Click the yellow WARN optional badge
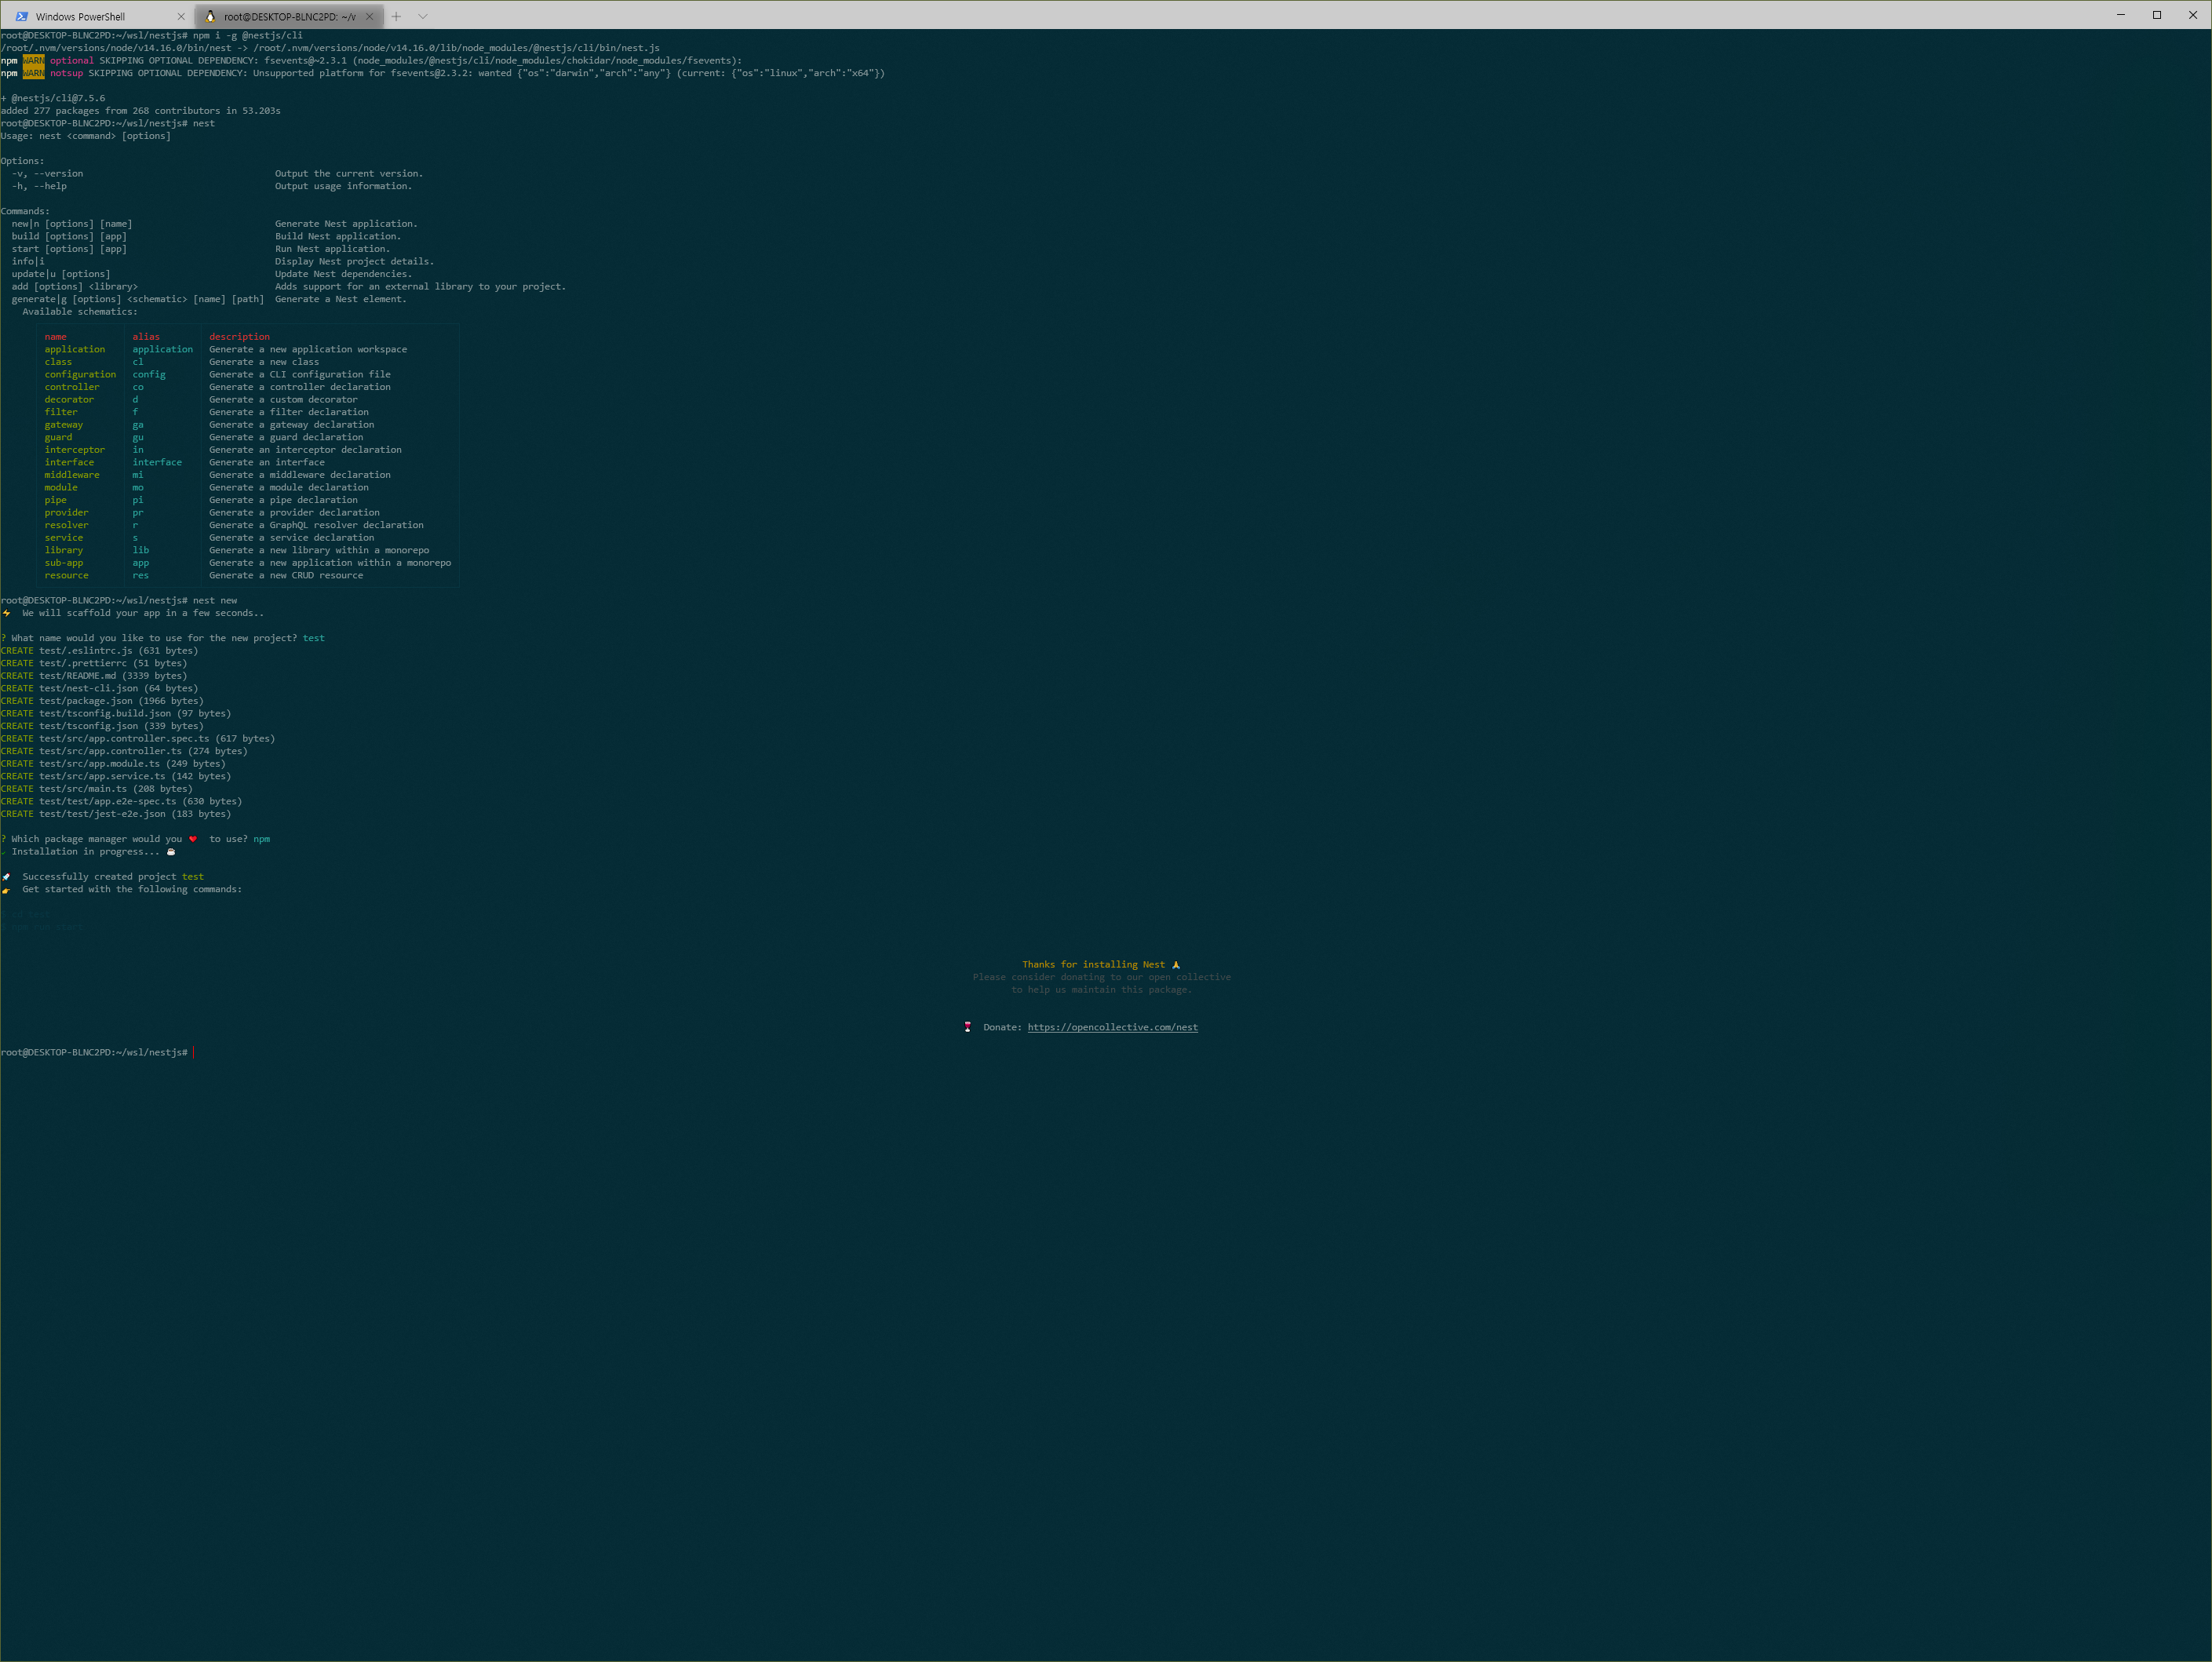 pos(34,60)
